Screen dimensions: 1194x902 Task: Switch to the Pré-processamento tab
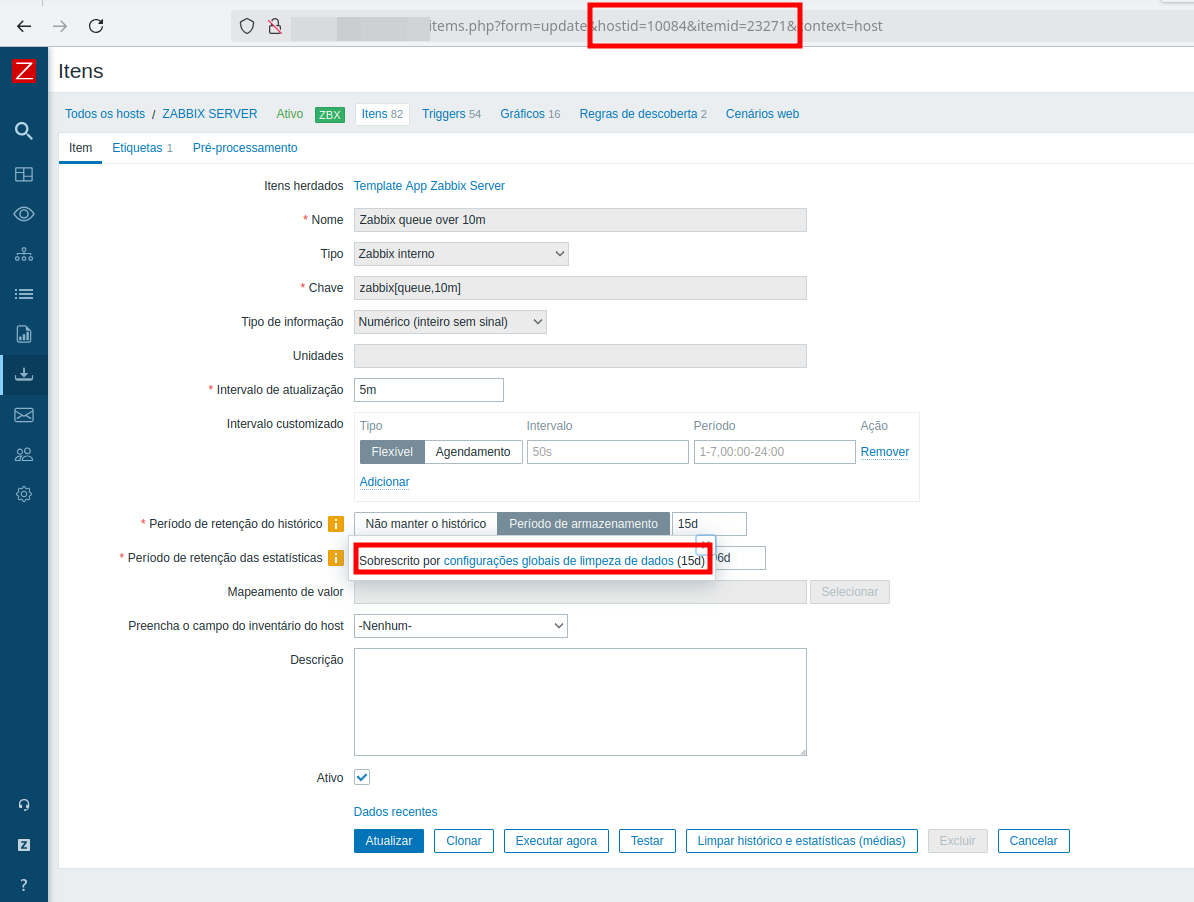[x=244, y=148]
